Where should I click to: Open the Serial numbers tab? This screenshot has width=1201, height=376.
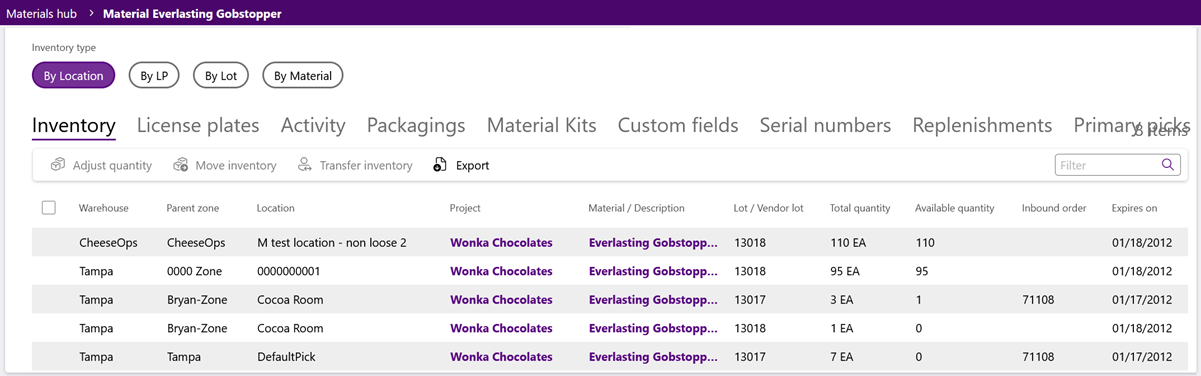825,125
